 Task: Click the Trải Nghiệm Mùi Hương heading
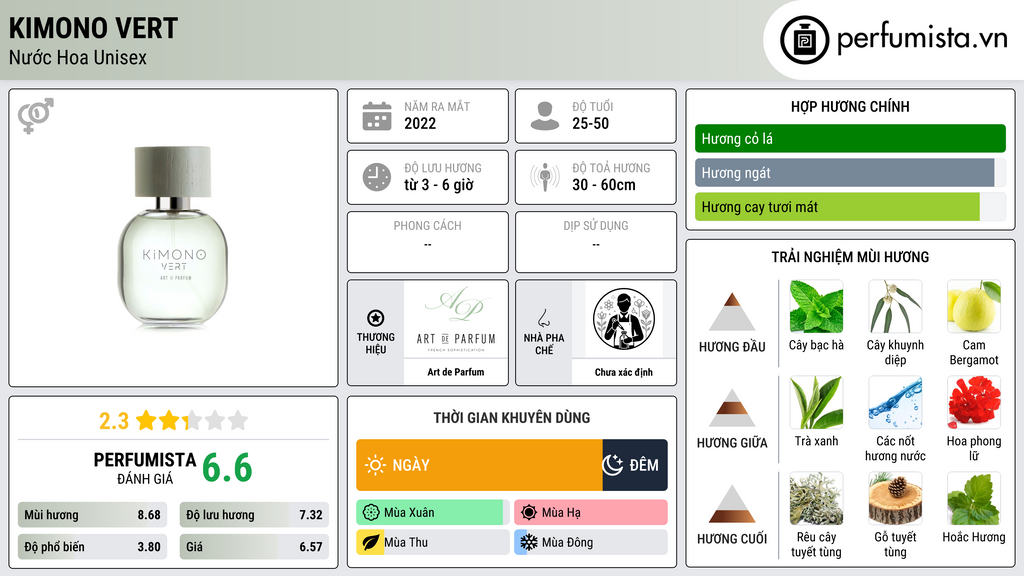click(850, 257)
